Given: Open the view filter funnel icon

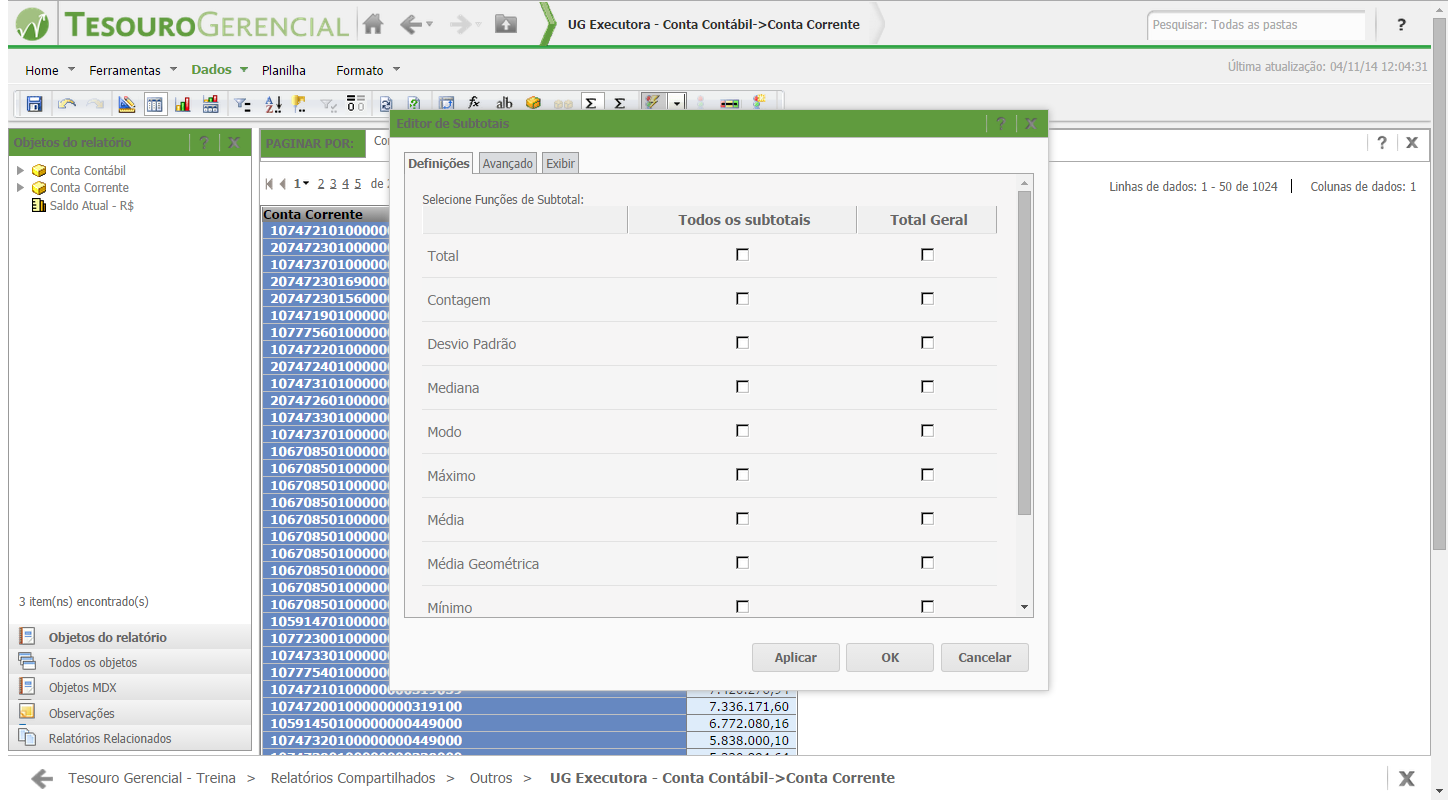Looking at the screenshot, I should tap(242, 103).
